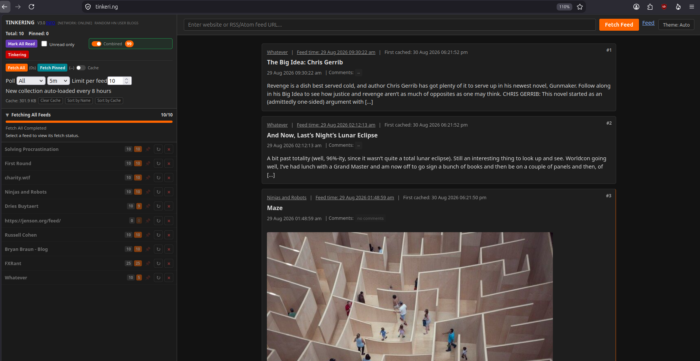Click the Fetch Feed button

pos(619,25)
